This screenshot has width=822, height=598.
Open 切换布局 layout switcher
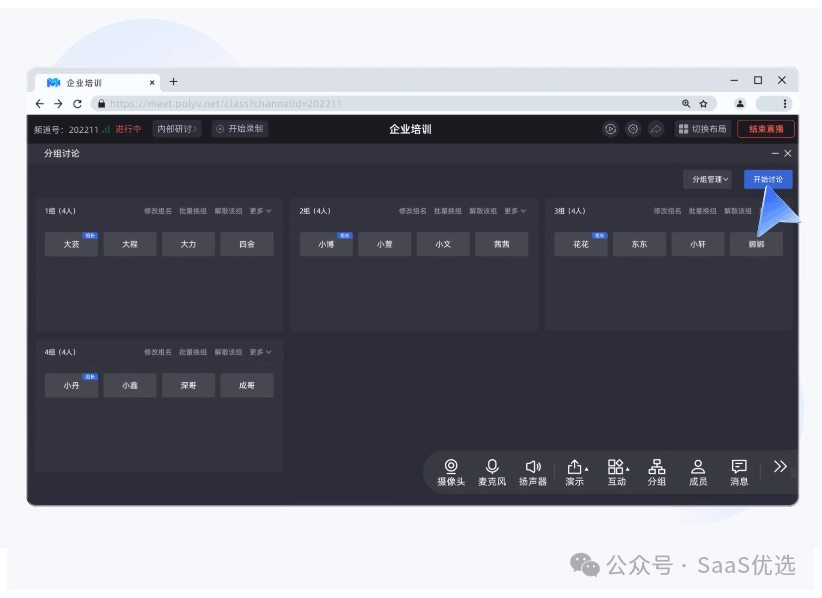point(703,128)
